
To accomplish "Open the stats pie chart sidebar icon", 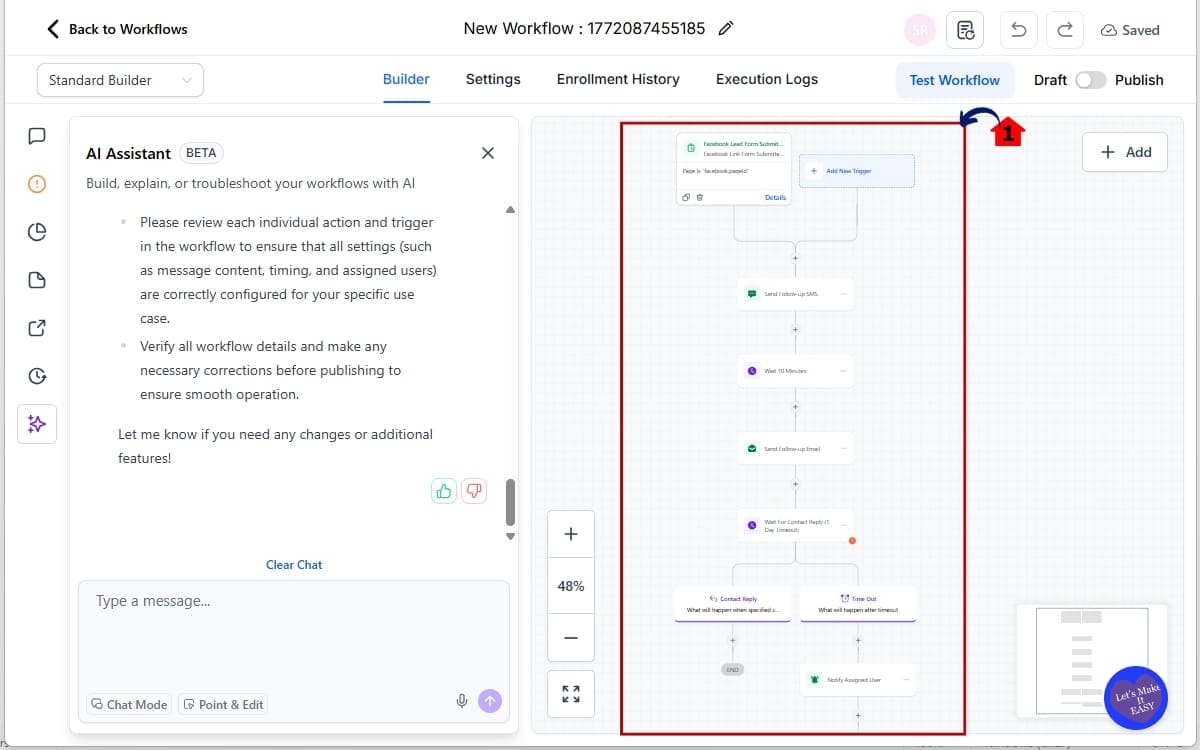I will [37, 231].
